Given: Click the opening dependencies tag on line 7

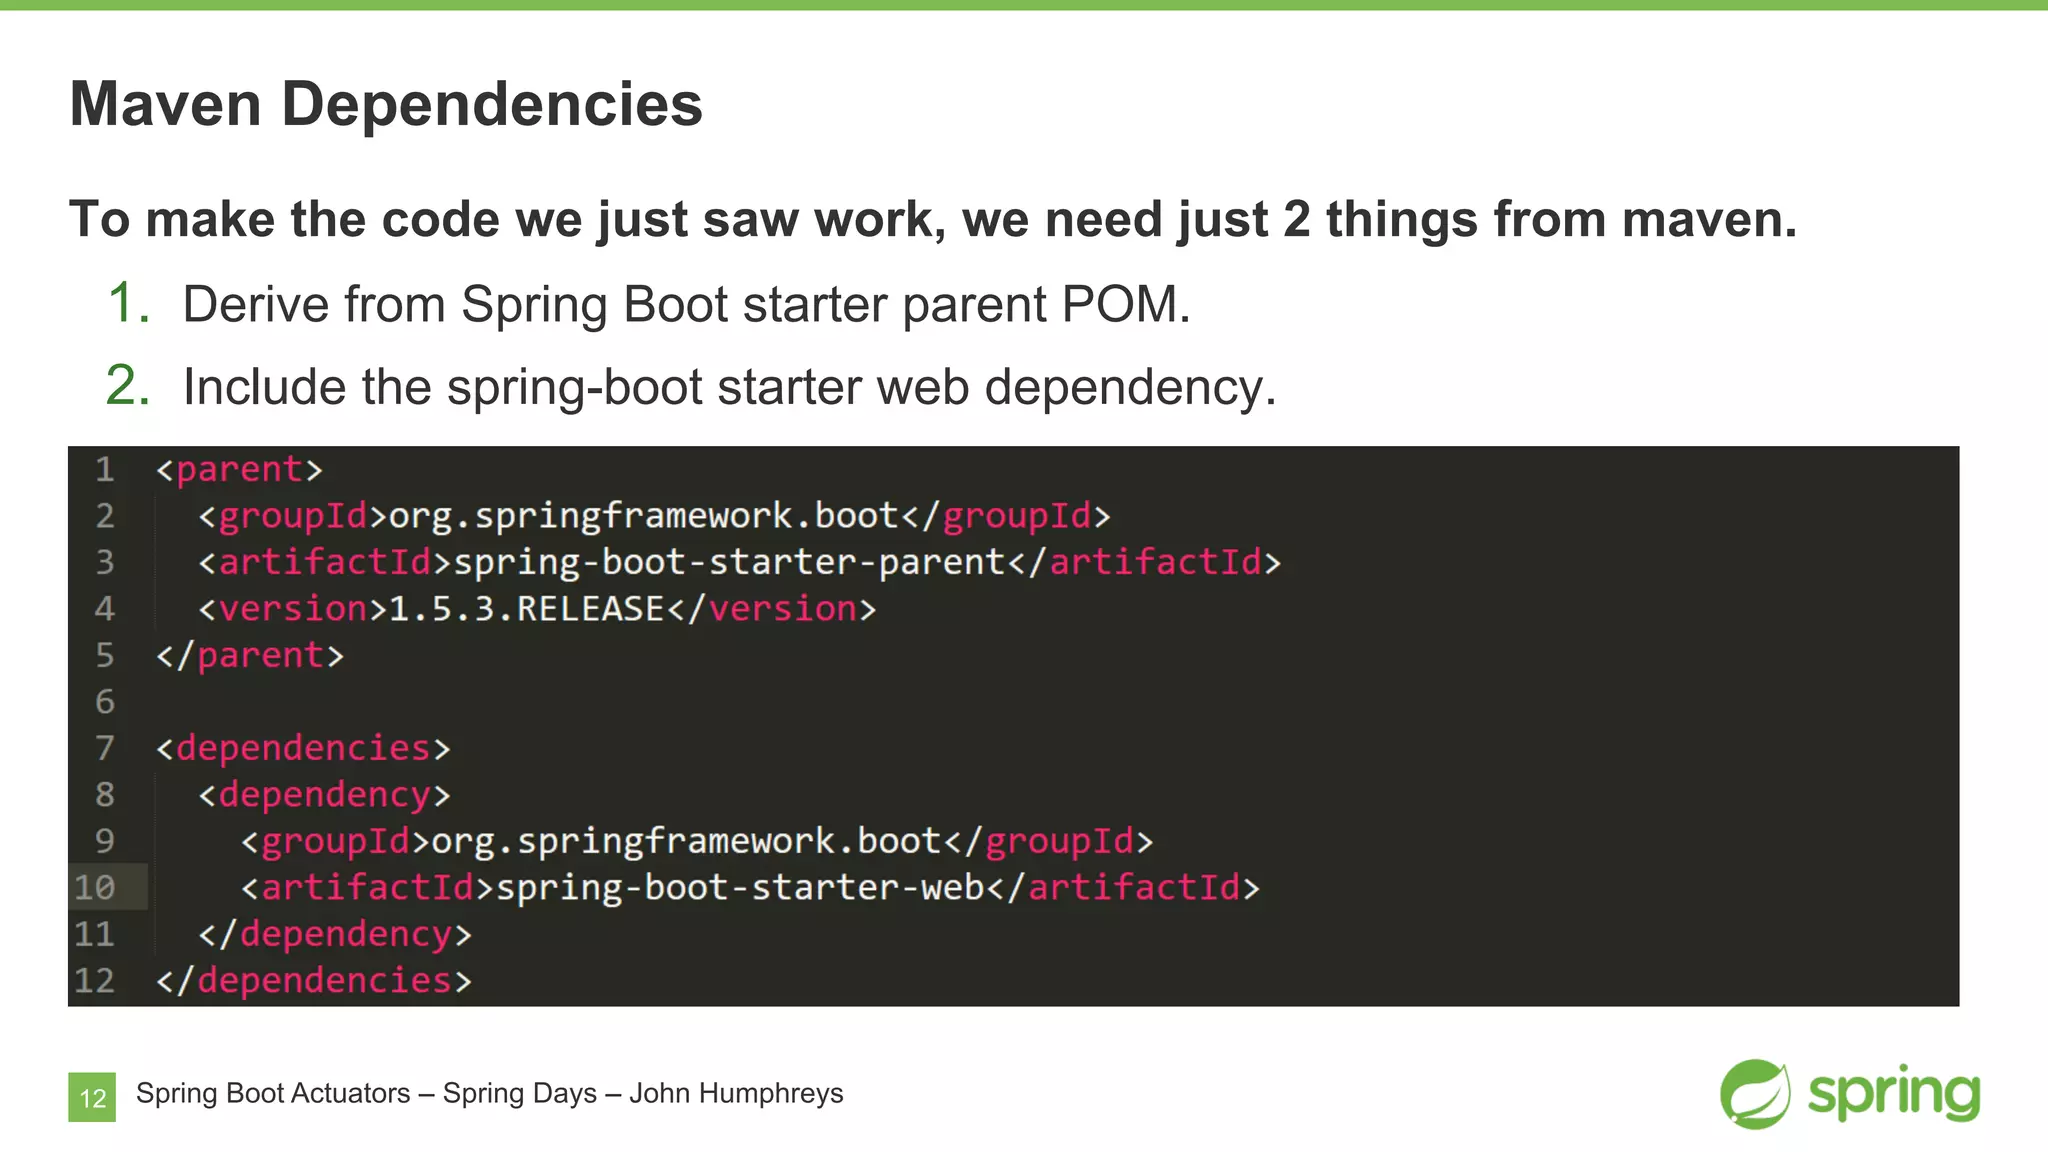Looking at the screenshot, I should 304,748.
